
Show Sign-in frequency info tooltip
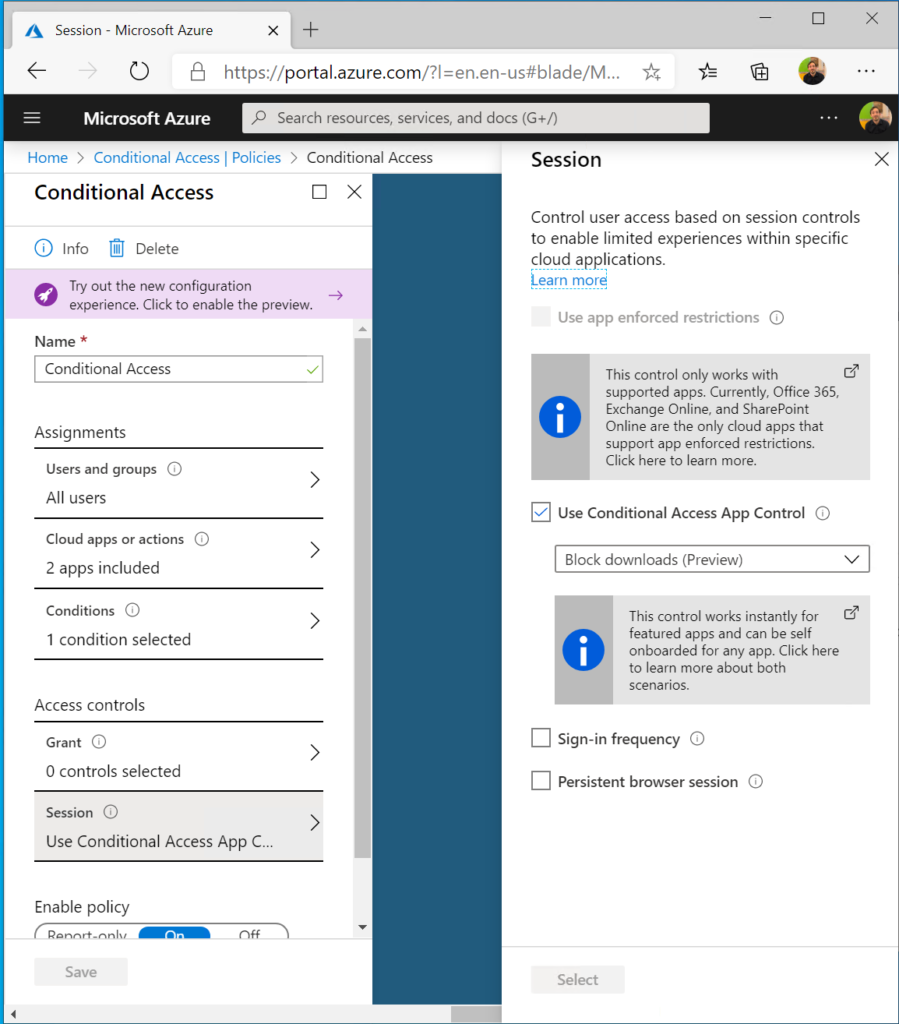[x=697, y=739]
